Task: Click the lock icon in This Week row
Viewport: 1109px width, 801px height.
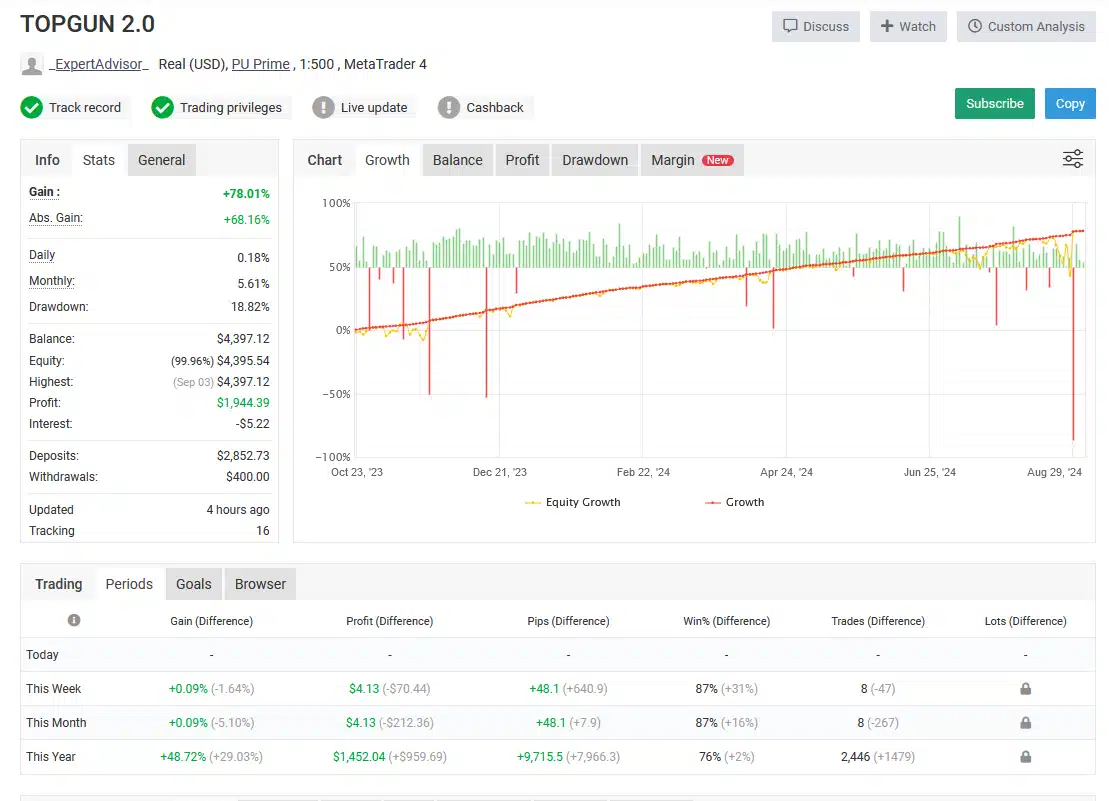Action: 1026,689
